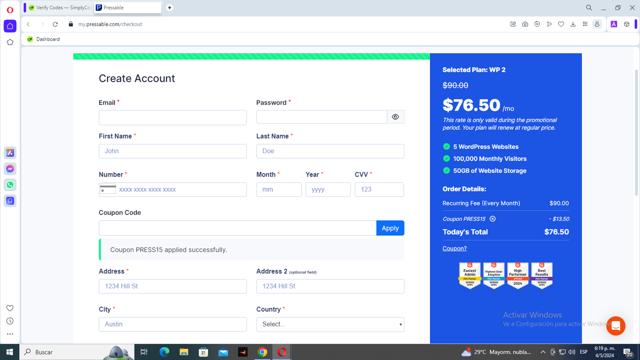Open the pentagon workspace sidebar icon
Screen dimensions: 640x360
10,42
